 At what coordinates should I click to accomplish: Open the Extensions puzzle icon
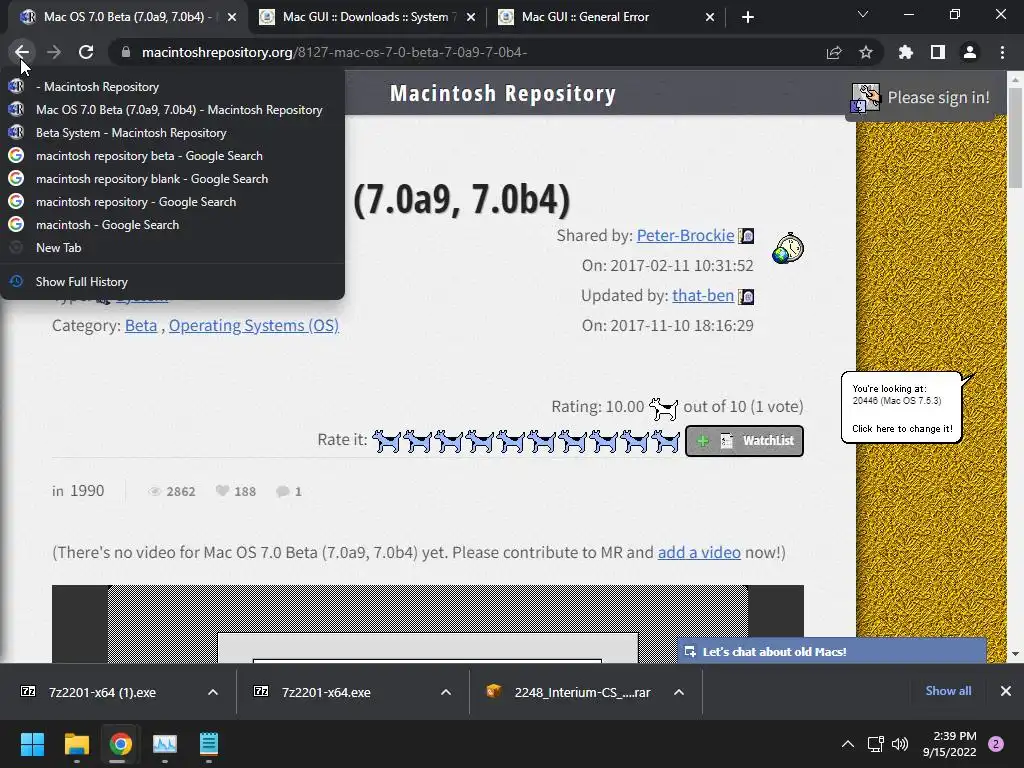[x=906, y=52]
